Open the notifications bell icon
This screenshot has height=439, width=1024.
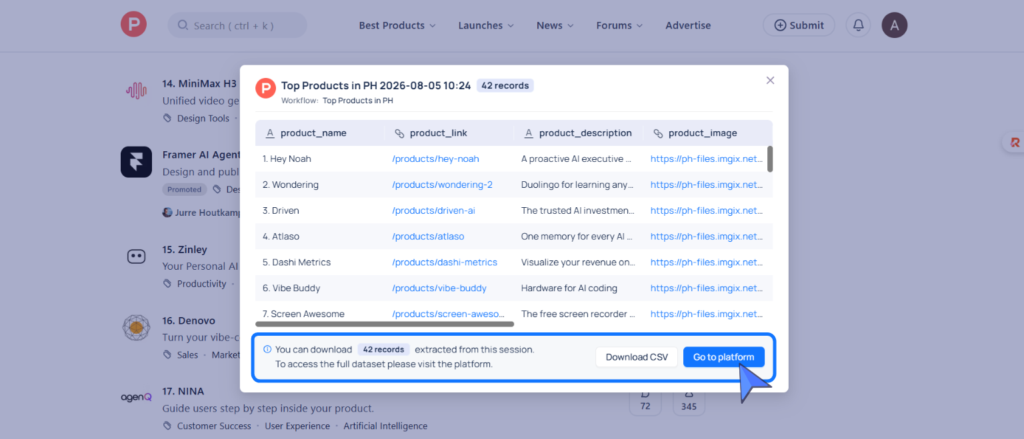[x=858, y=25]
